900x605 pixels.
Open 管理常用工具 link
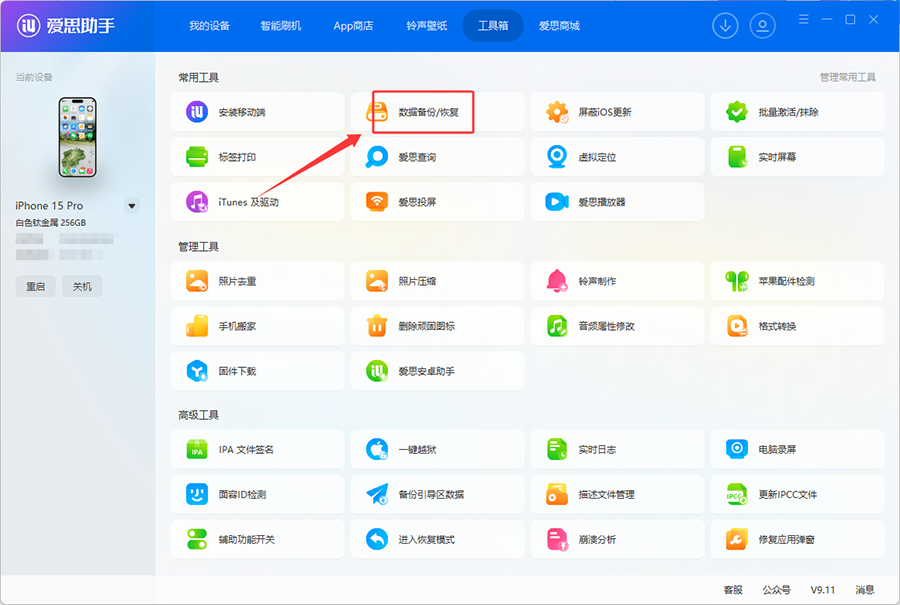848,77
